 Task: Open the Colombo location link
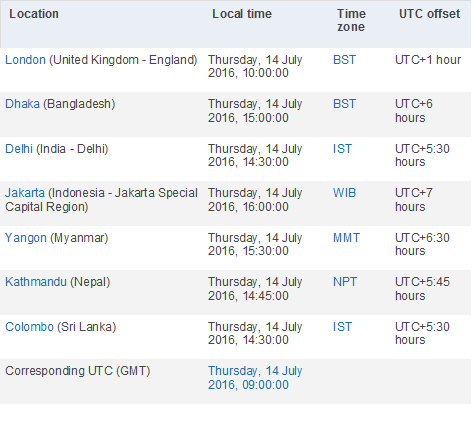click(x=29, y=327)
